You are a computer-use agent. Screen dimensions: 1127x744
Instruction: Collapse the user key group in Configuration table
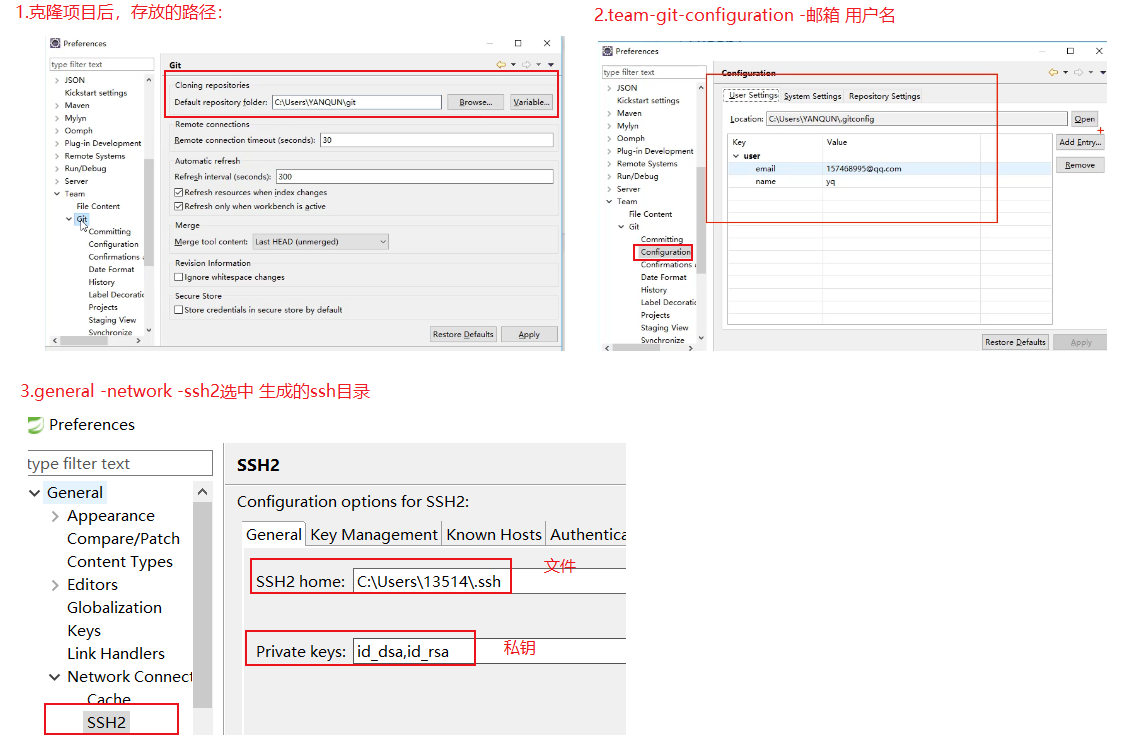736,156
